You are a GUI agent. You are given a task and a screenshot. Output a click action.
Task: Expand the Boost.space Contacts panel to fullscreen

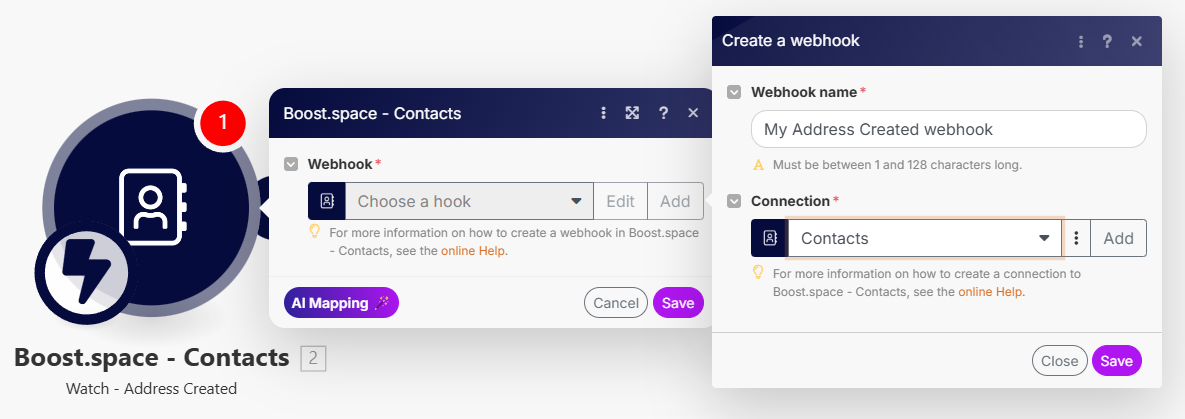coord(632,113)
